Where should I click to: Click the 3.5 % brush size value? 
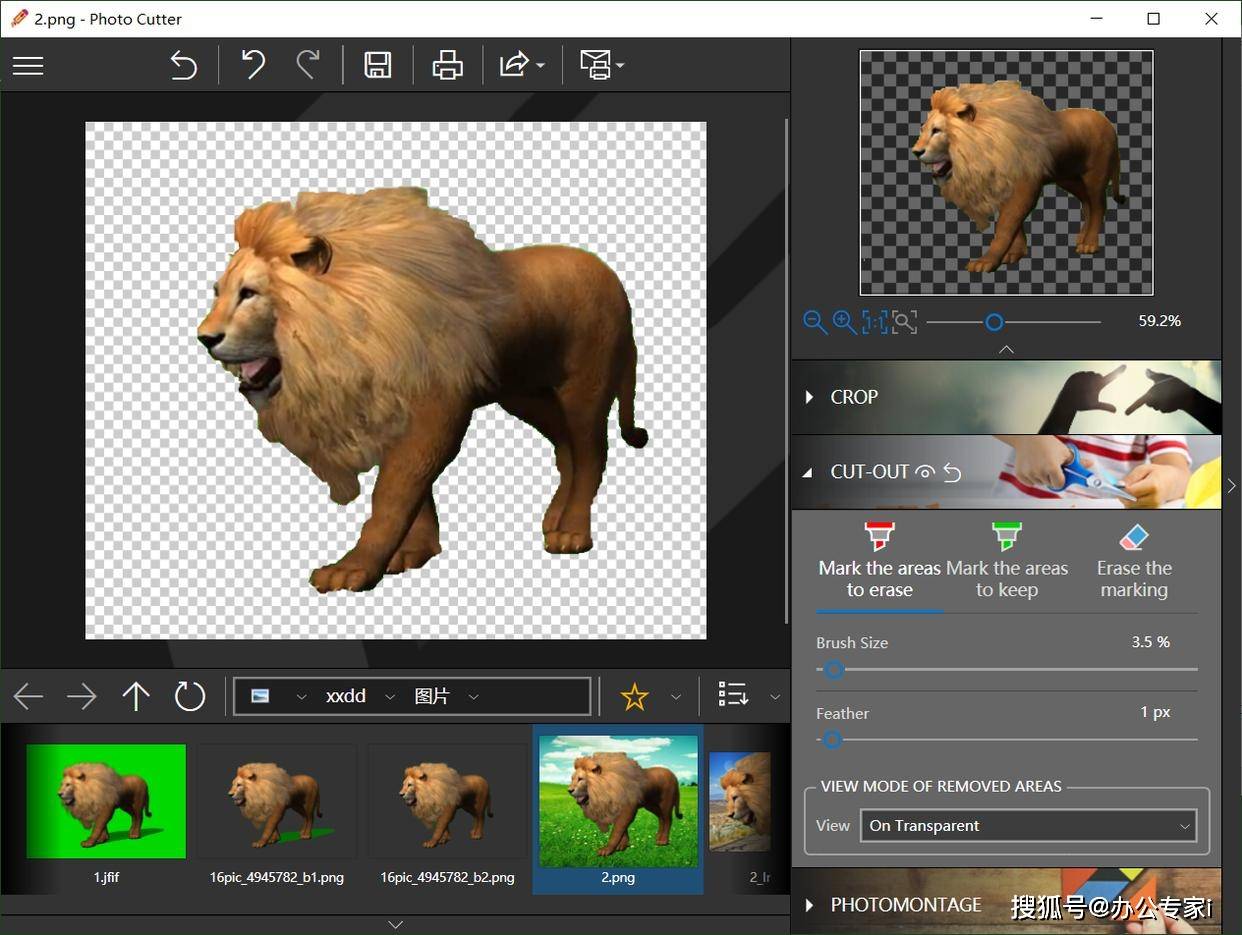tap(1151, 642)
